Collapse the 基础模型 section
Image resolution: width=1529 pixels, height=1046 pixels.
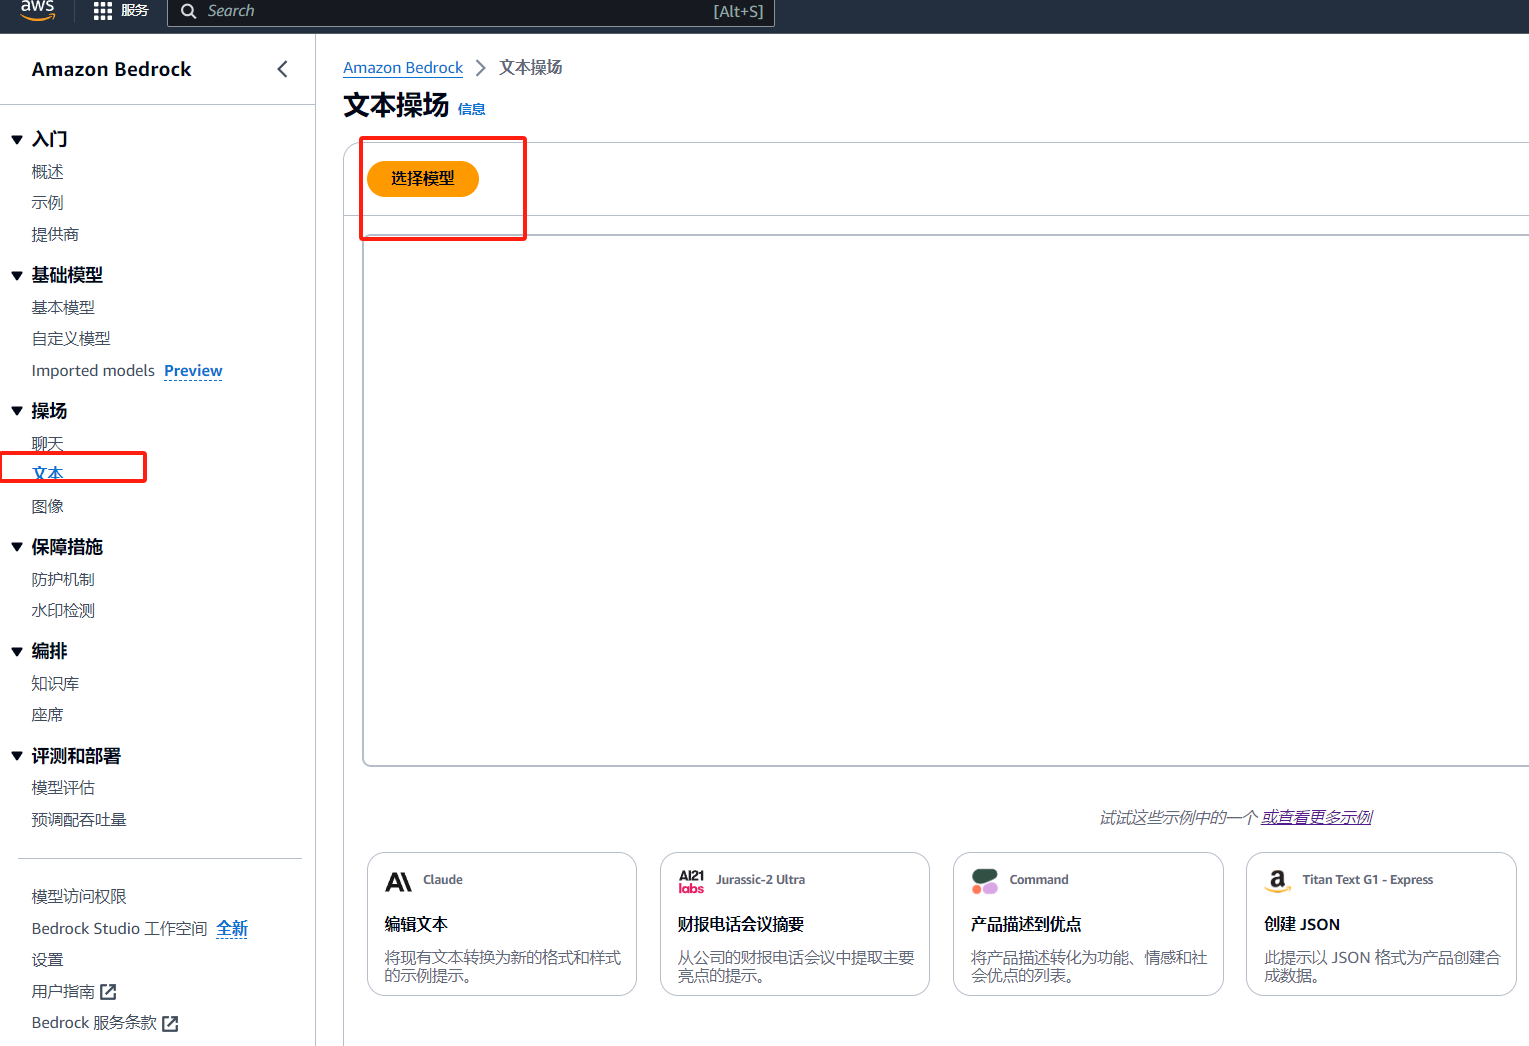click(x=17, y=276)
